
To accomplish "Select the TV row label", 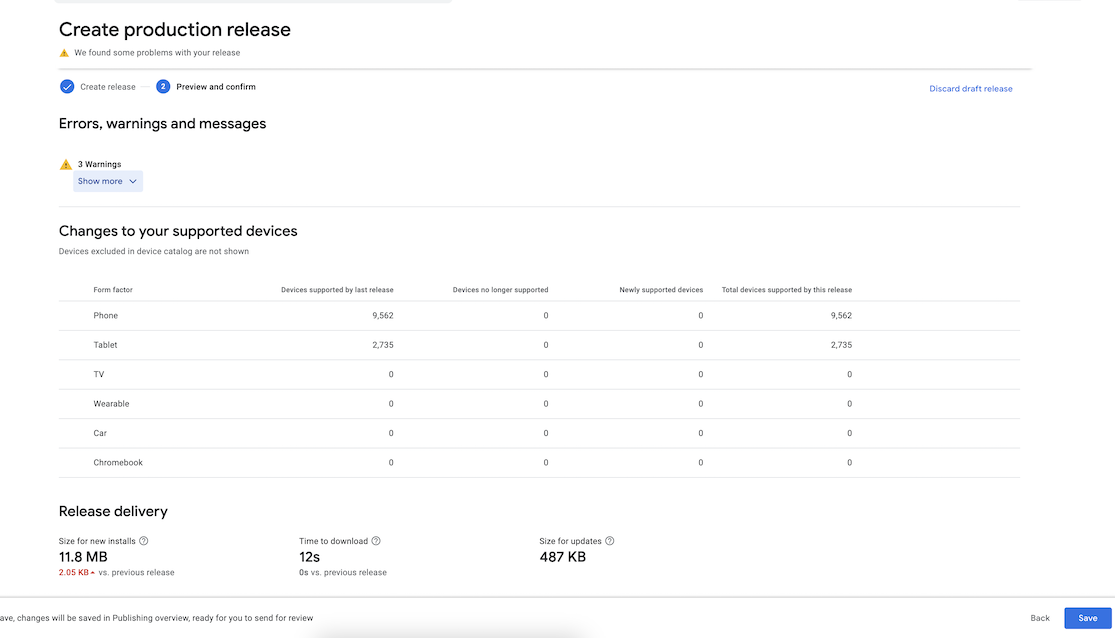I will pyautogui.click(x=99, y=374).
